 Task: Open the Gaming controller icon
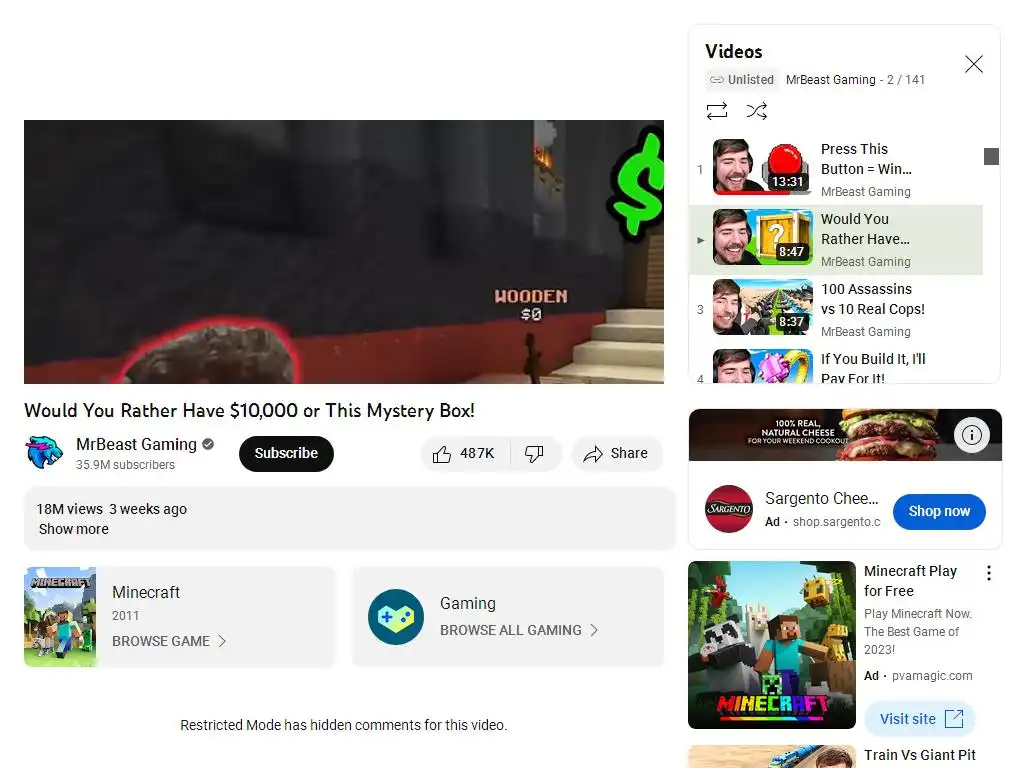click(396, 616)
